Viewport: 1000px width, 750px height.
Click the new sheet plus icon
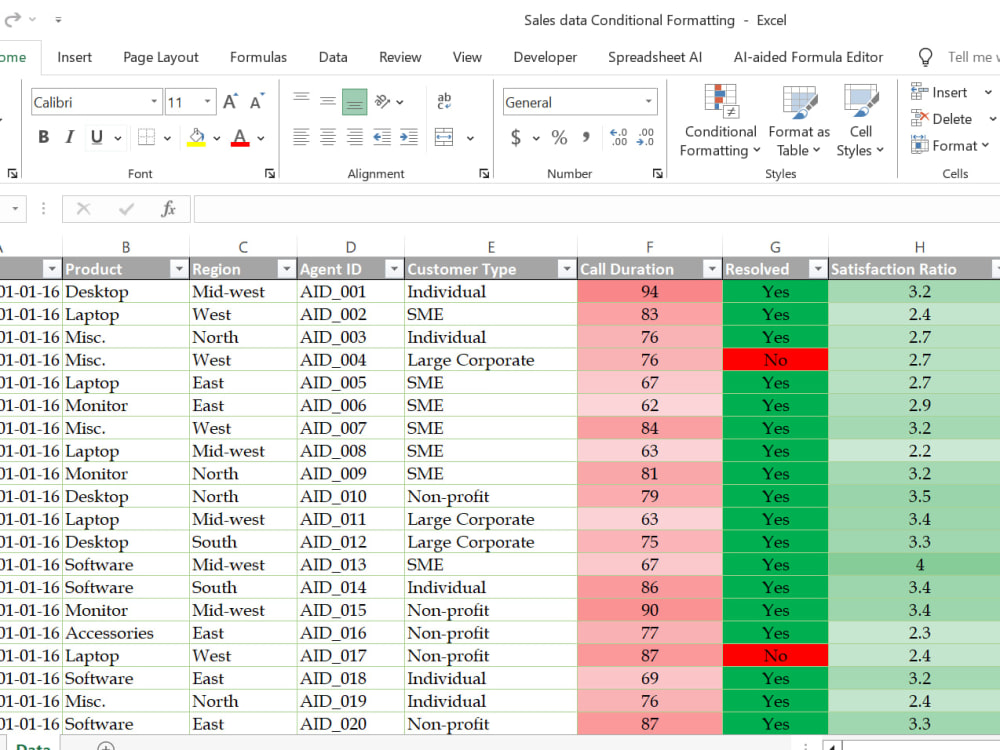coord(106,746)
